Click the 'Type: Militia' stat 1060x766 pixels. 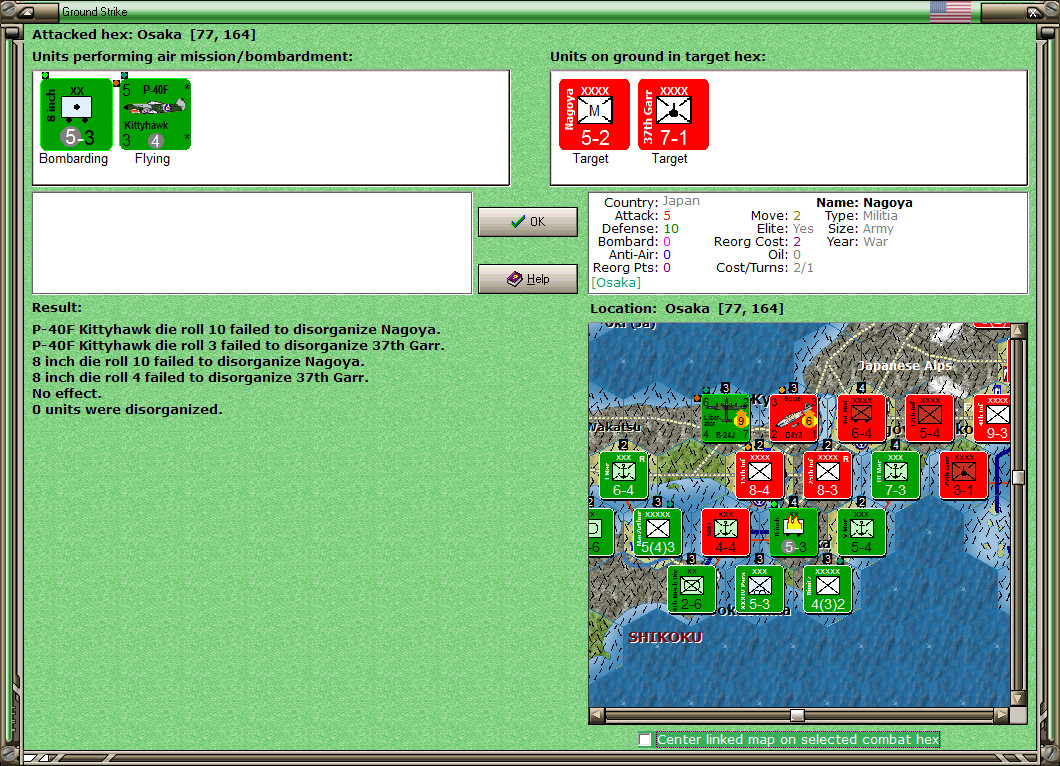[861, 216]
